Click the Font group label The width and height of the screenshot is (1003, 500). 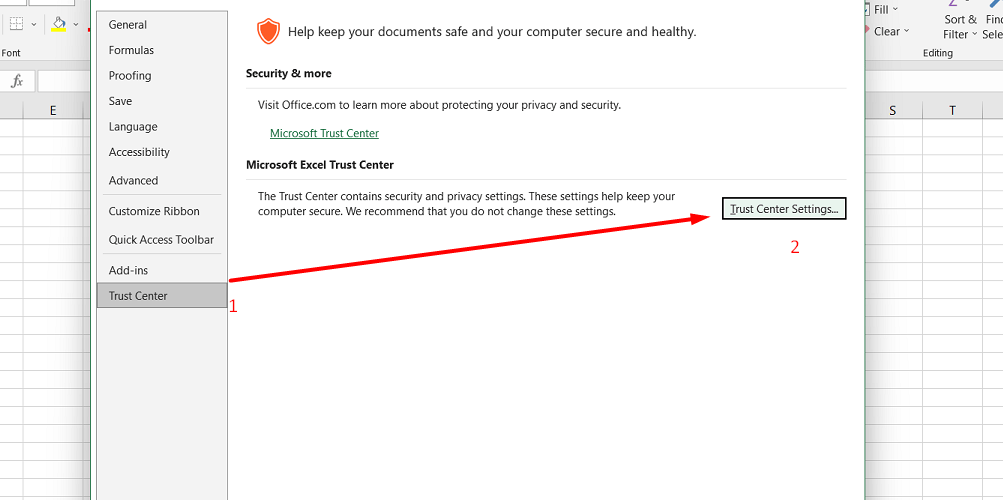(11, 53)
